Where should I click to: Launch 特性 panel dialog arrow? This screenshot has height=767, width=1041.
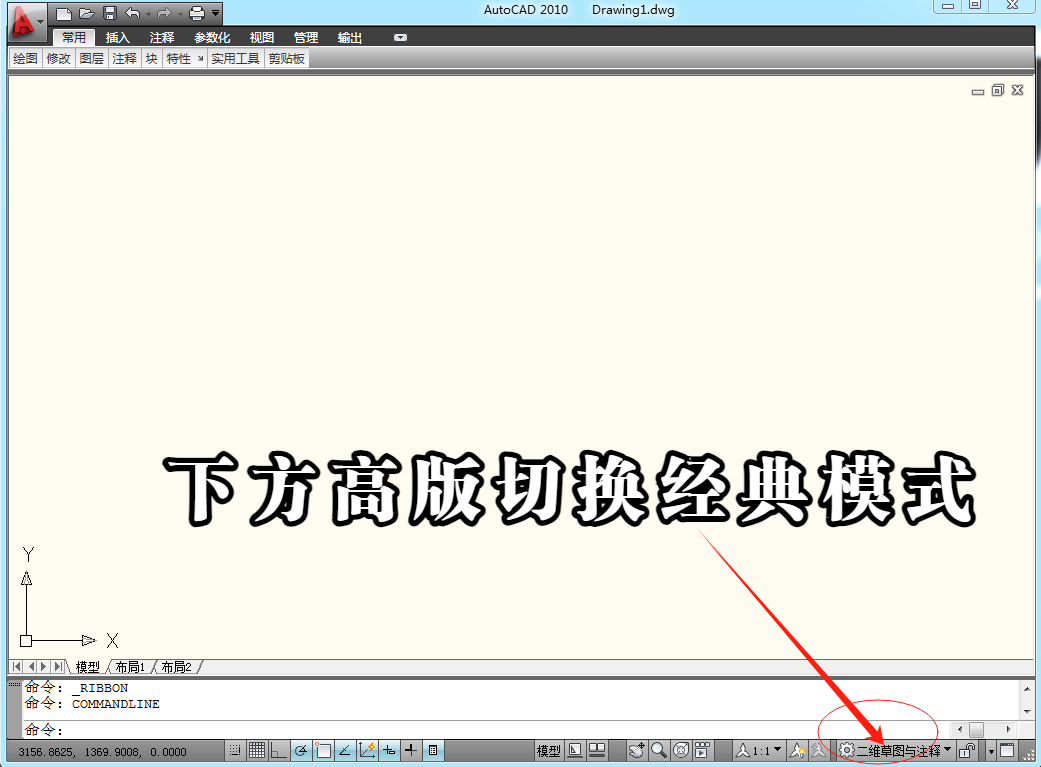200,58
